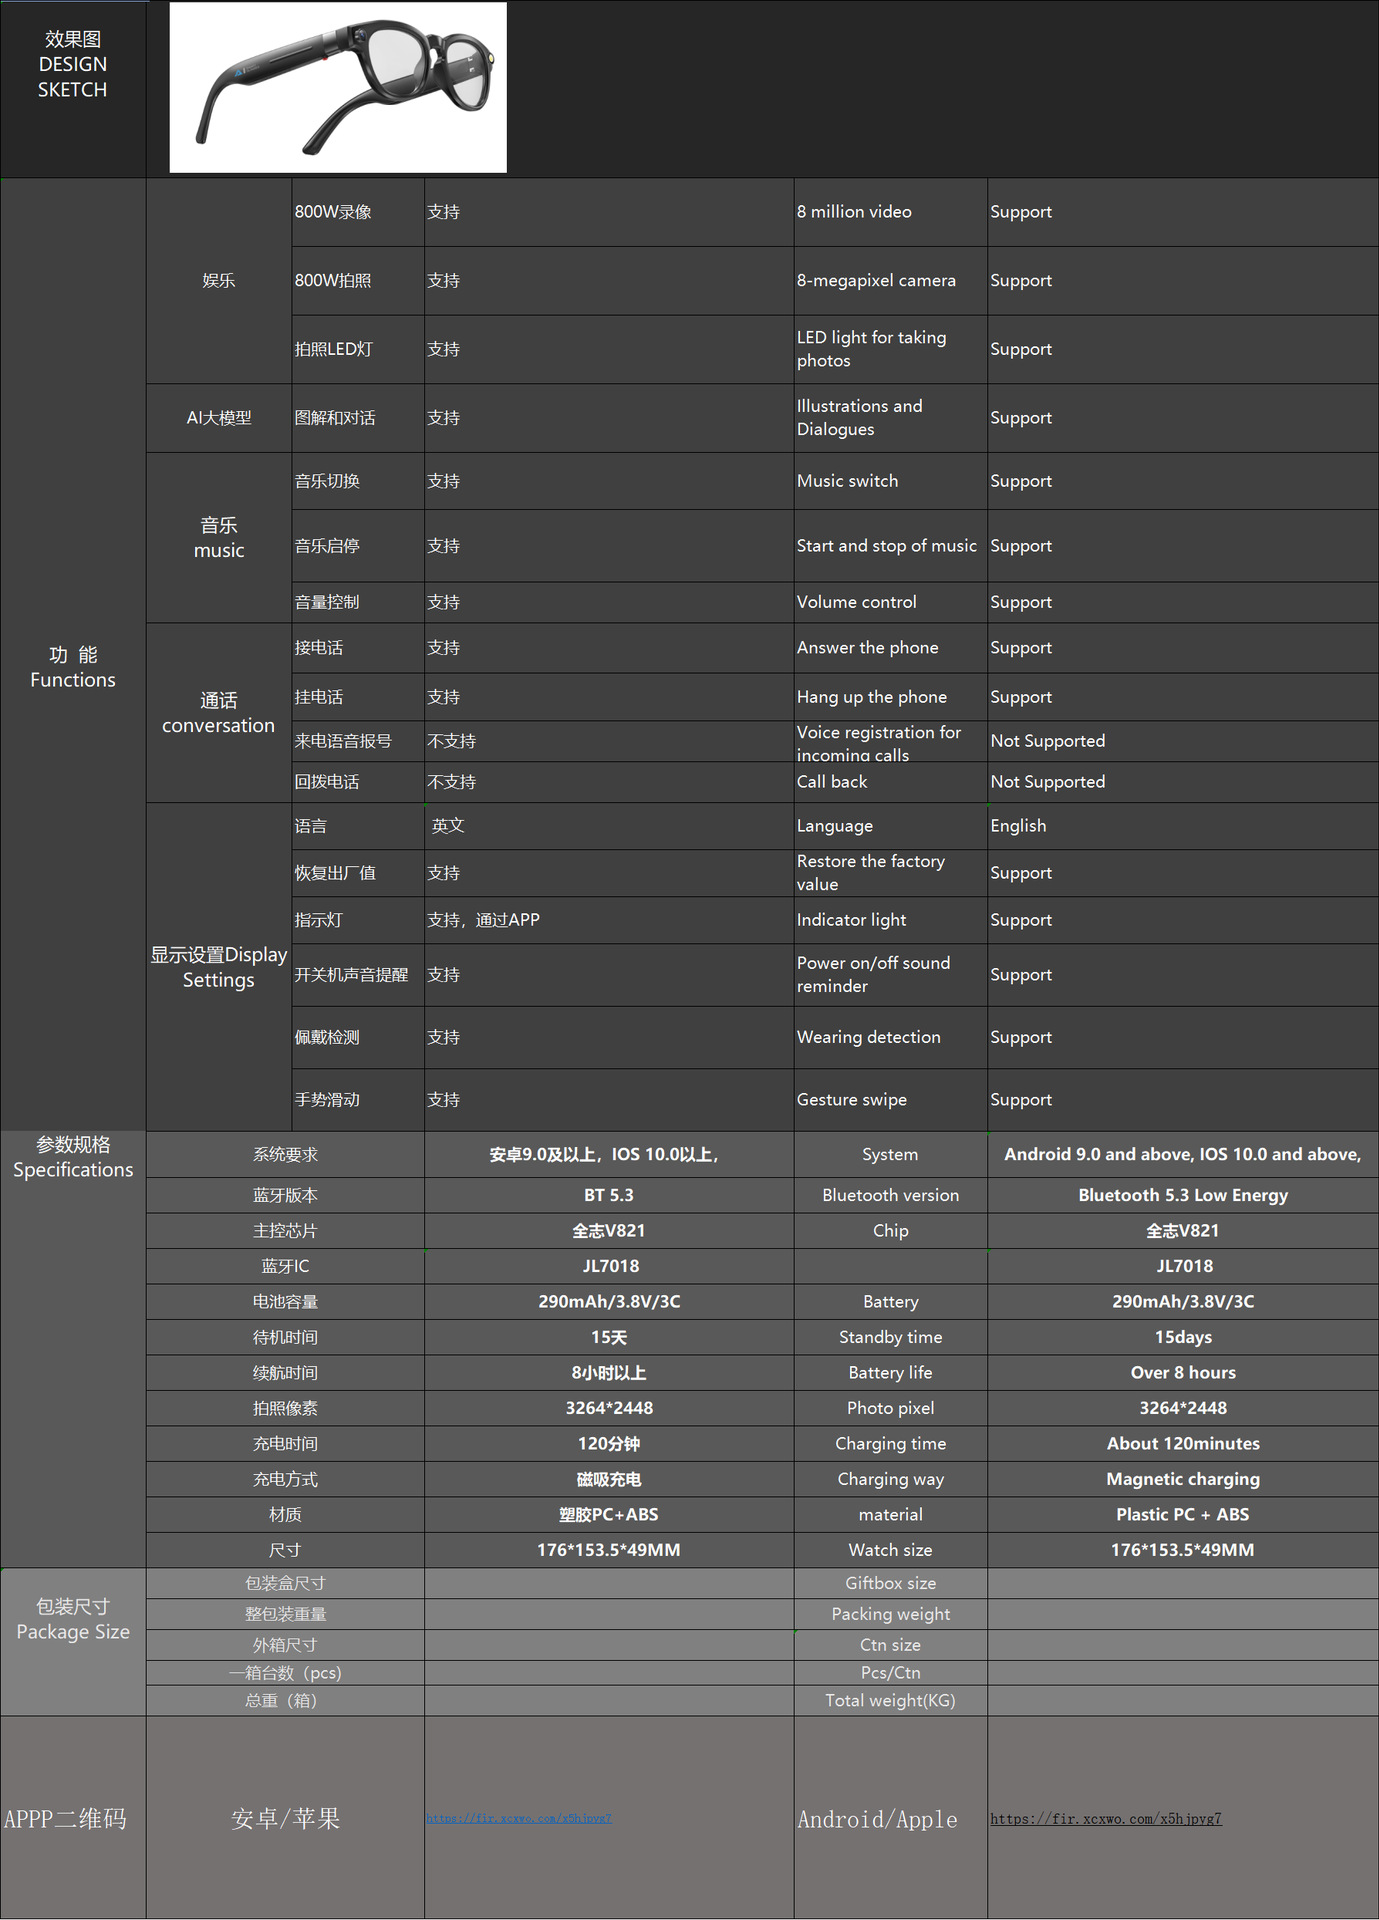Image resolution: width=1379 pixels, height=1920 pixels.
Task: Select the "8 million video" cell
Action: pos(854,212)
